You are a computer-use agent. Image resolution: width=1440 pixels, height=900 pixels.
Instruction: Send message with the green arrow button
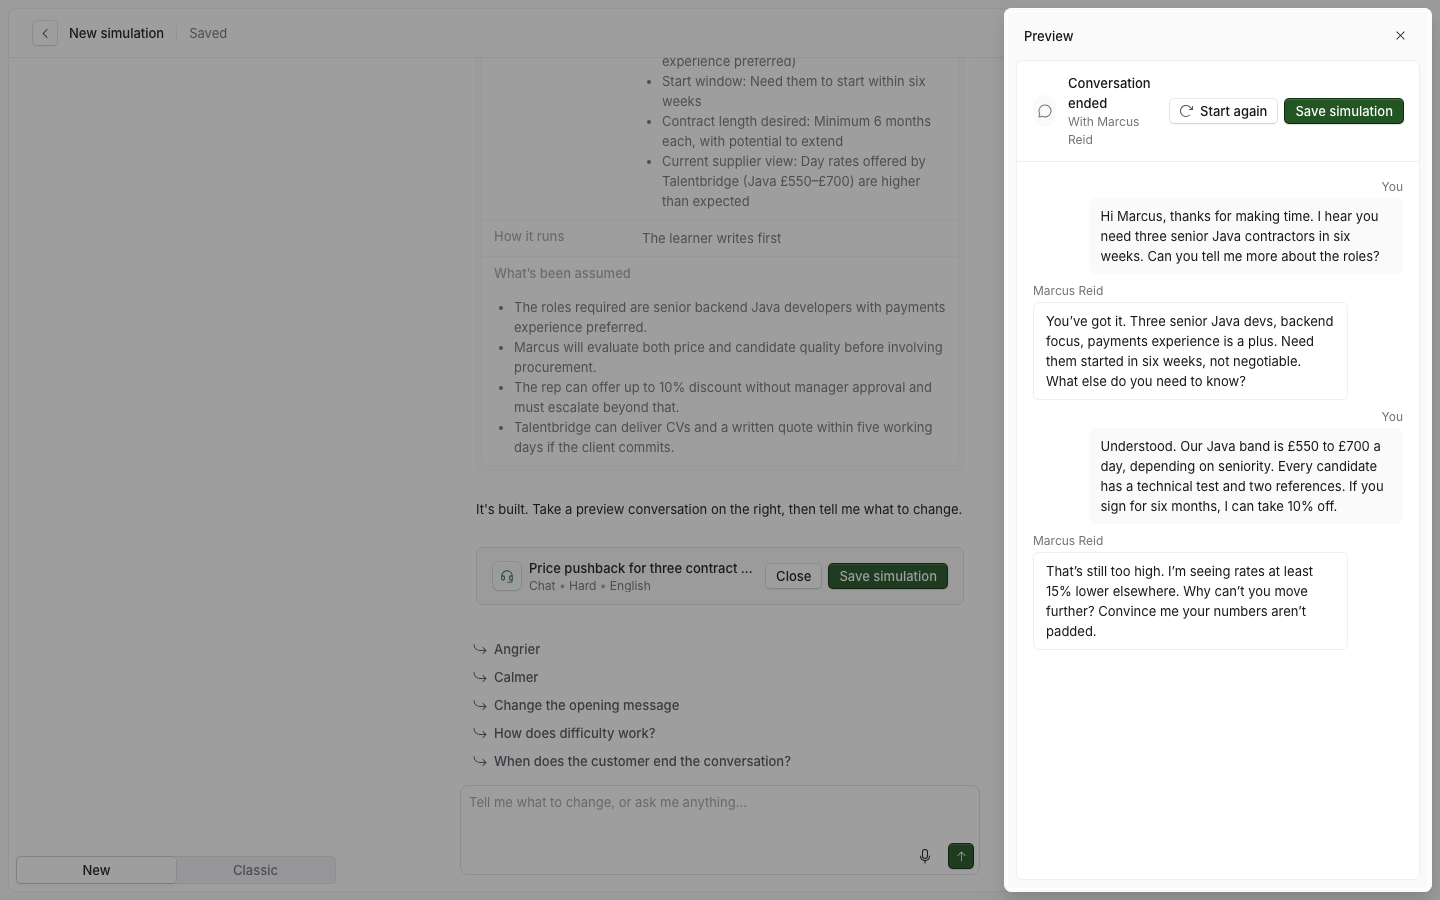pyautogui.click(x=961, y=856)
